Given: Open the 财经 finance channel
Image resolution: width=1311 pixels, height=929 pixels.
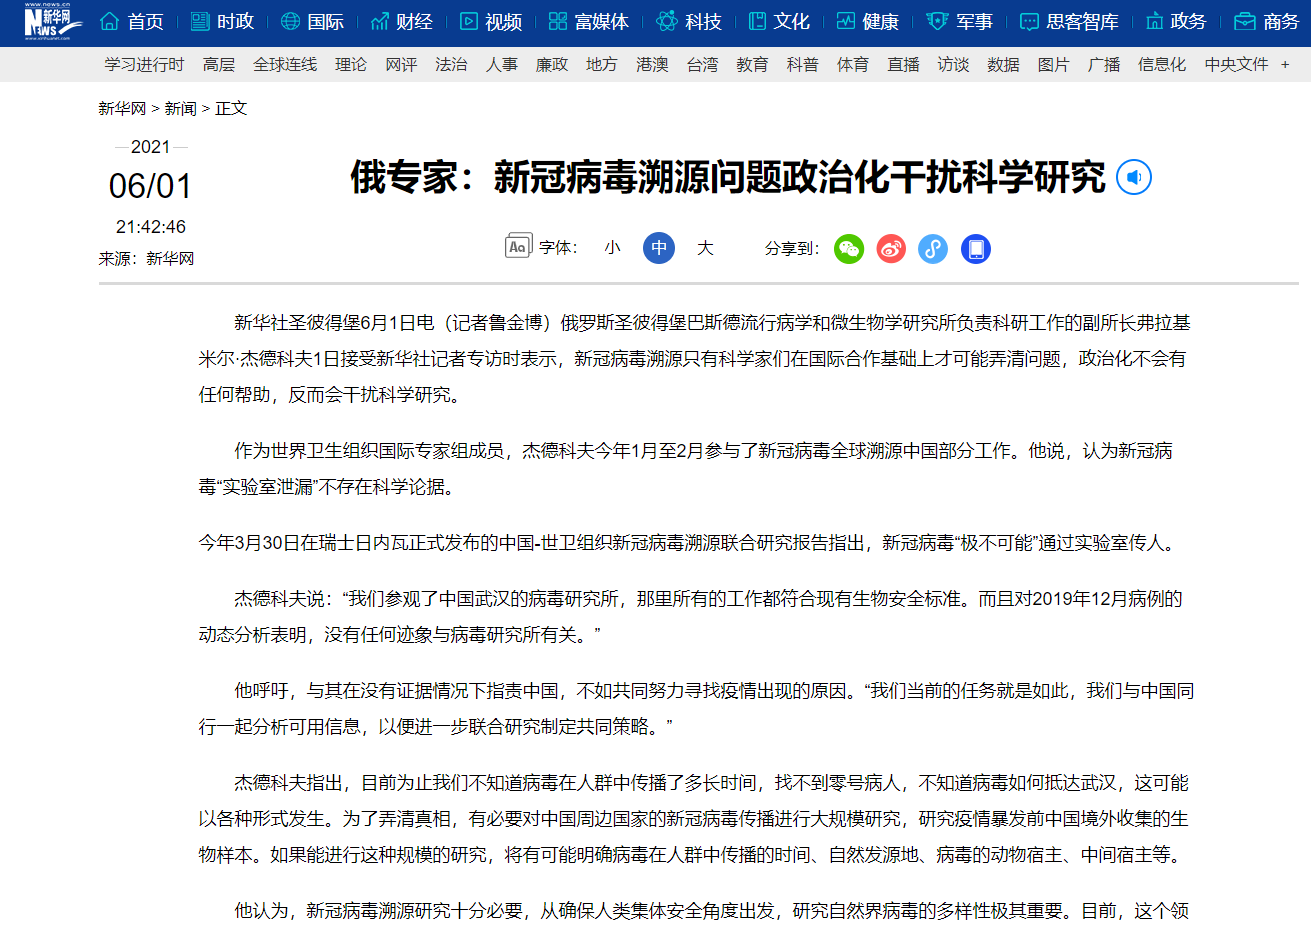Looking at the screenshot, I should click(x=402, y=22).
